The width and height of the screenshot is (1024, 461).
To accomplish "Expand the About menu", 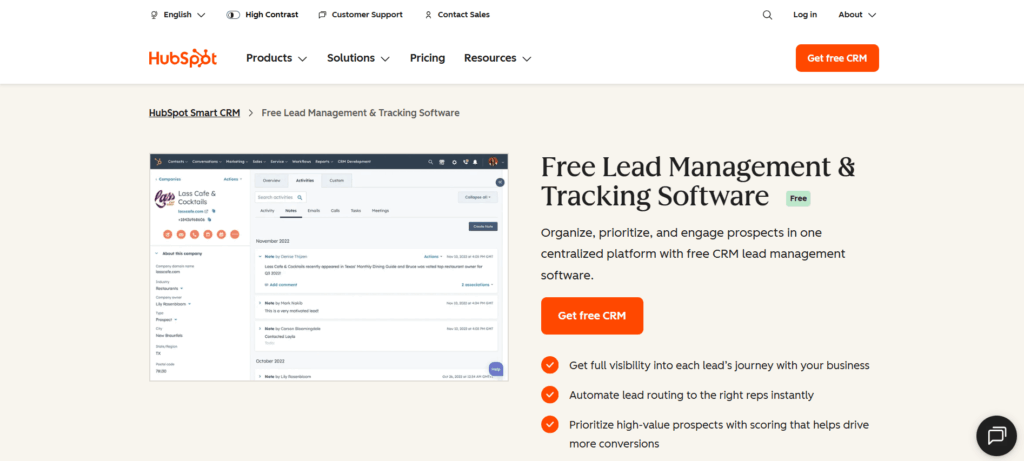I will (x=857, y=14).
